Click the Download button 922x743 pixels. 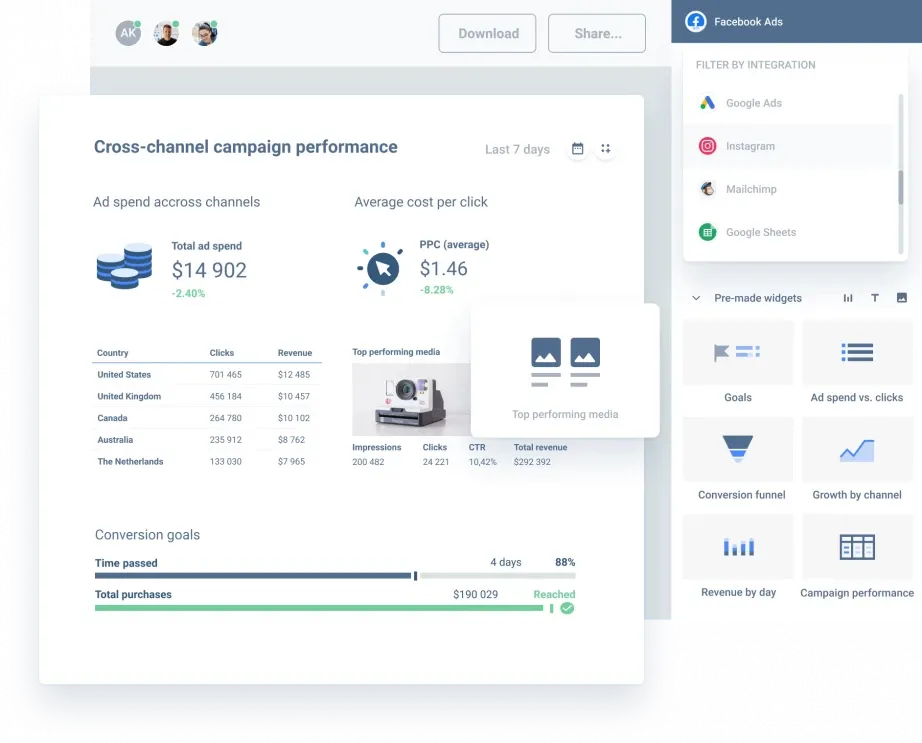click(487, 33)
